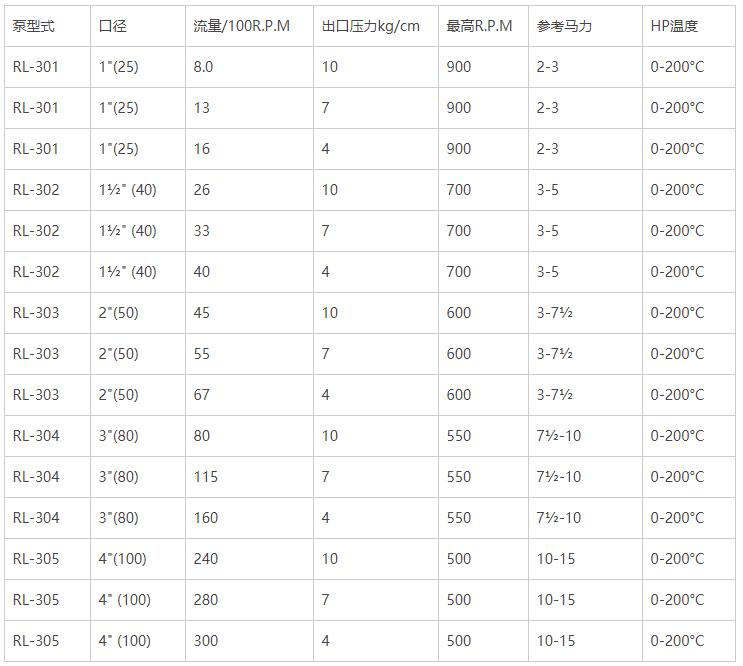Click RL-302 in the 26 flow row

coord(36,190)
